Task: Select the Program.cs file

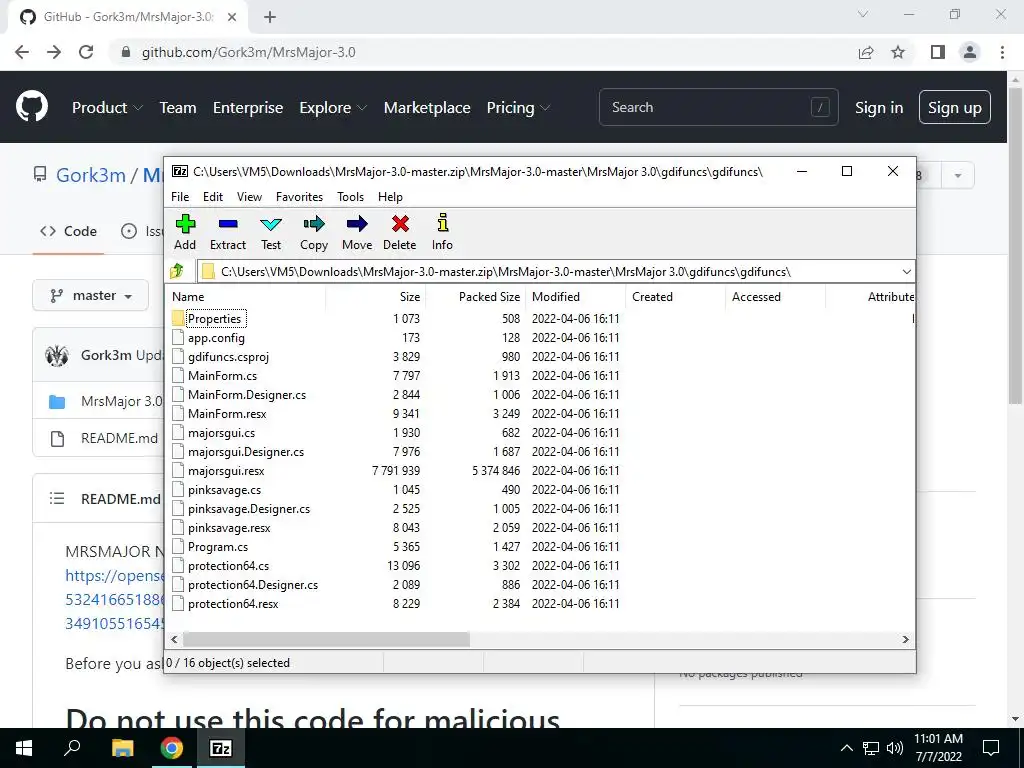Action: (x=217, y=547)
